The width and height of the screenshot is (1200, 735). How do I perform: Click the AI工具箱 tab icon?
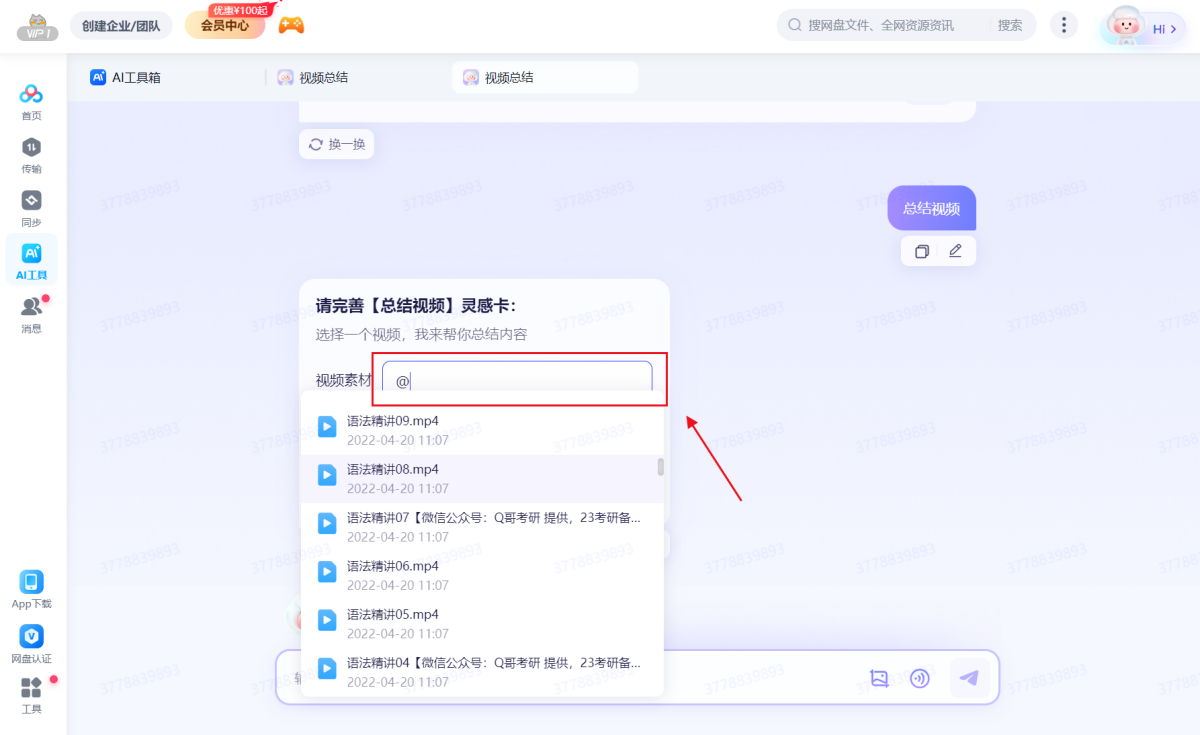pos(98,77)
